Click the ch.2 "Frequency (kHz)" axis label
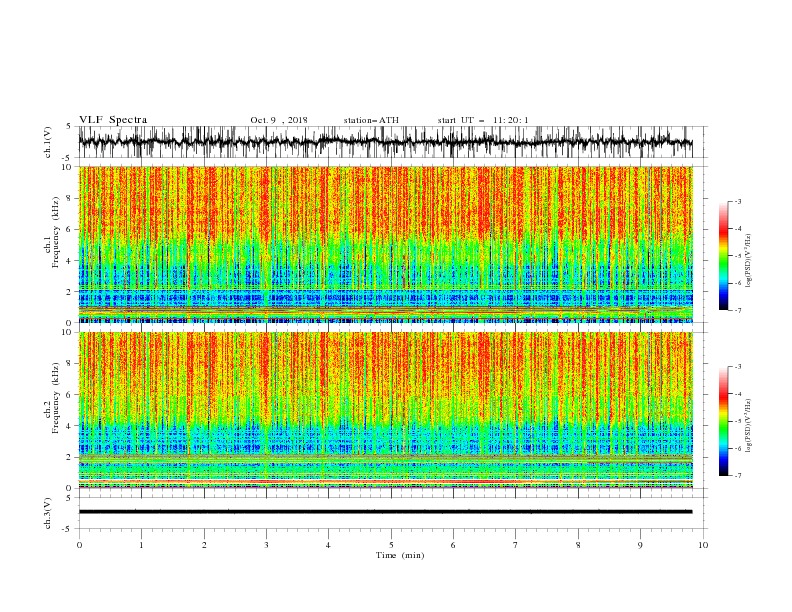Screen dimensions: 792x612 [56, 398]
